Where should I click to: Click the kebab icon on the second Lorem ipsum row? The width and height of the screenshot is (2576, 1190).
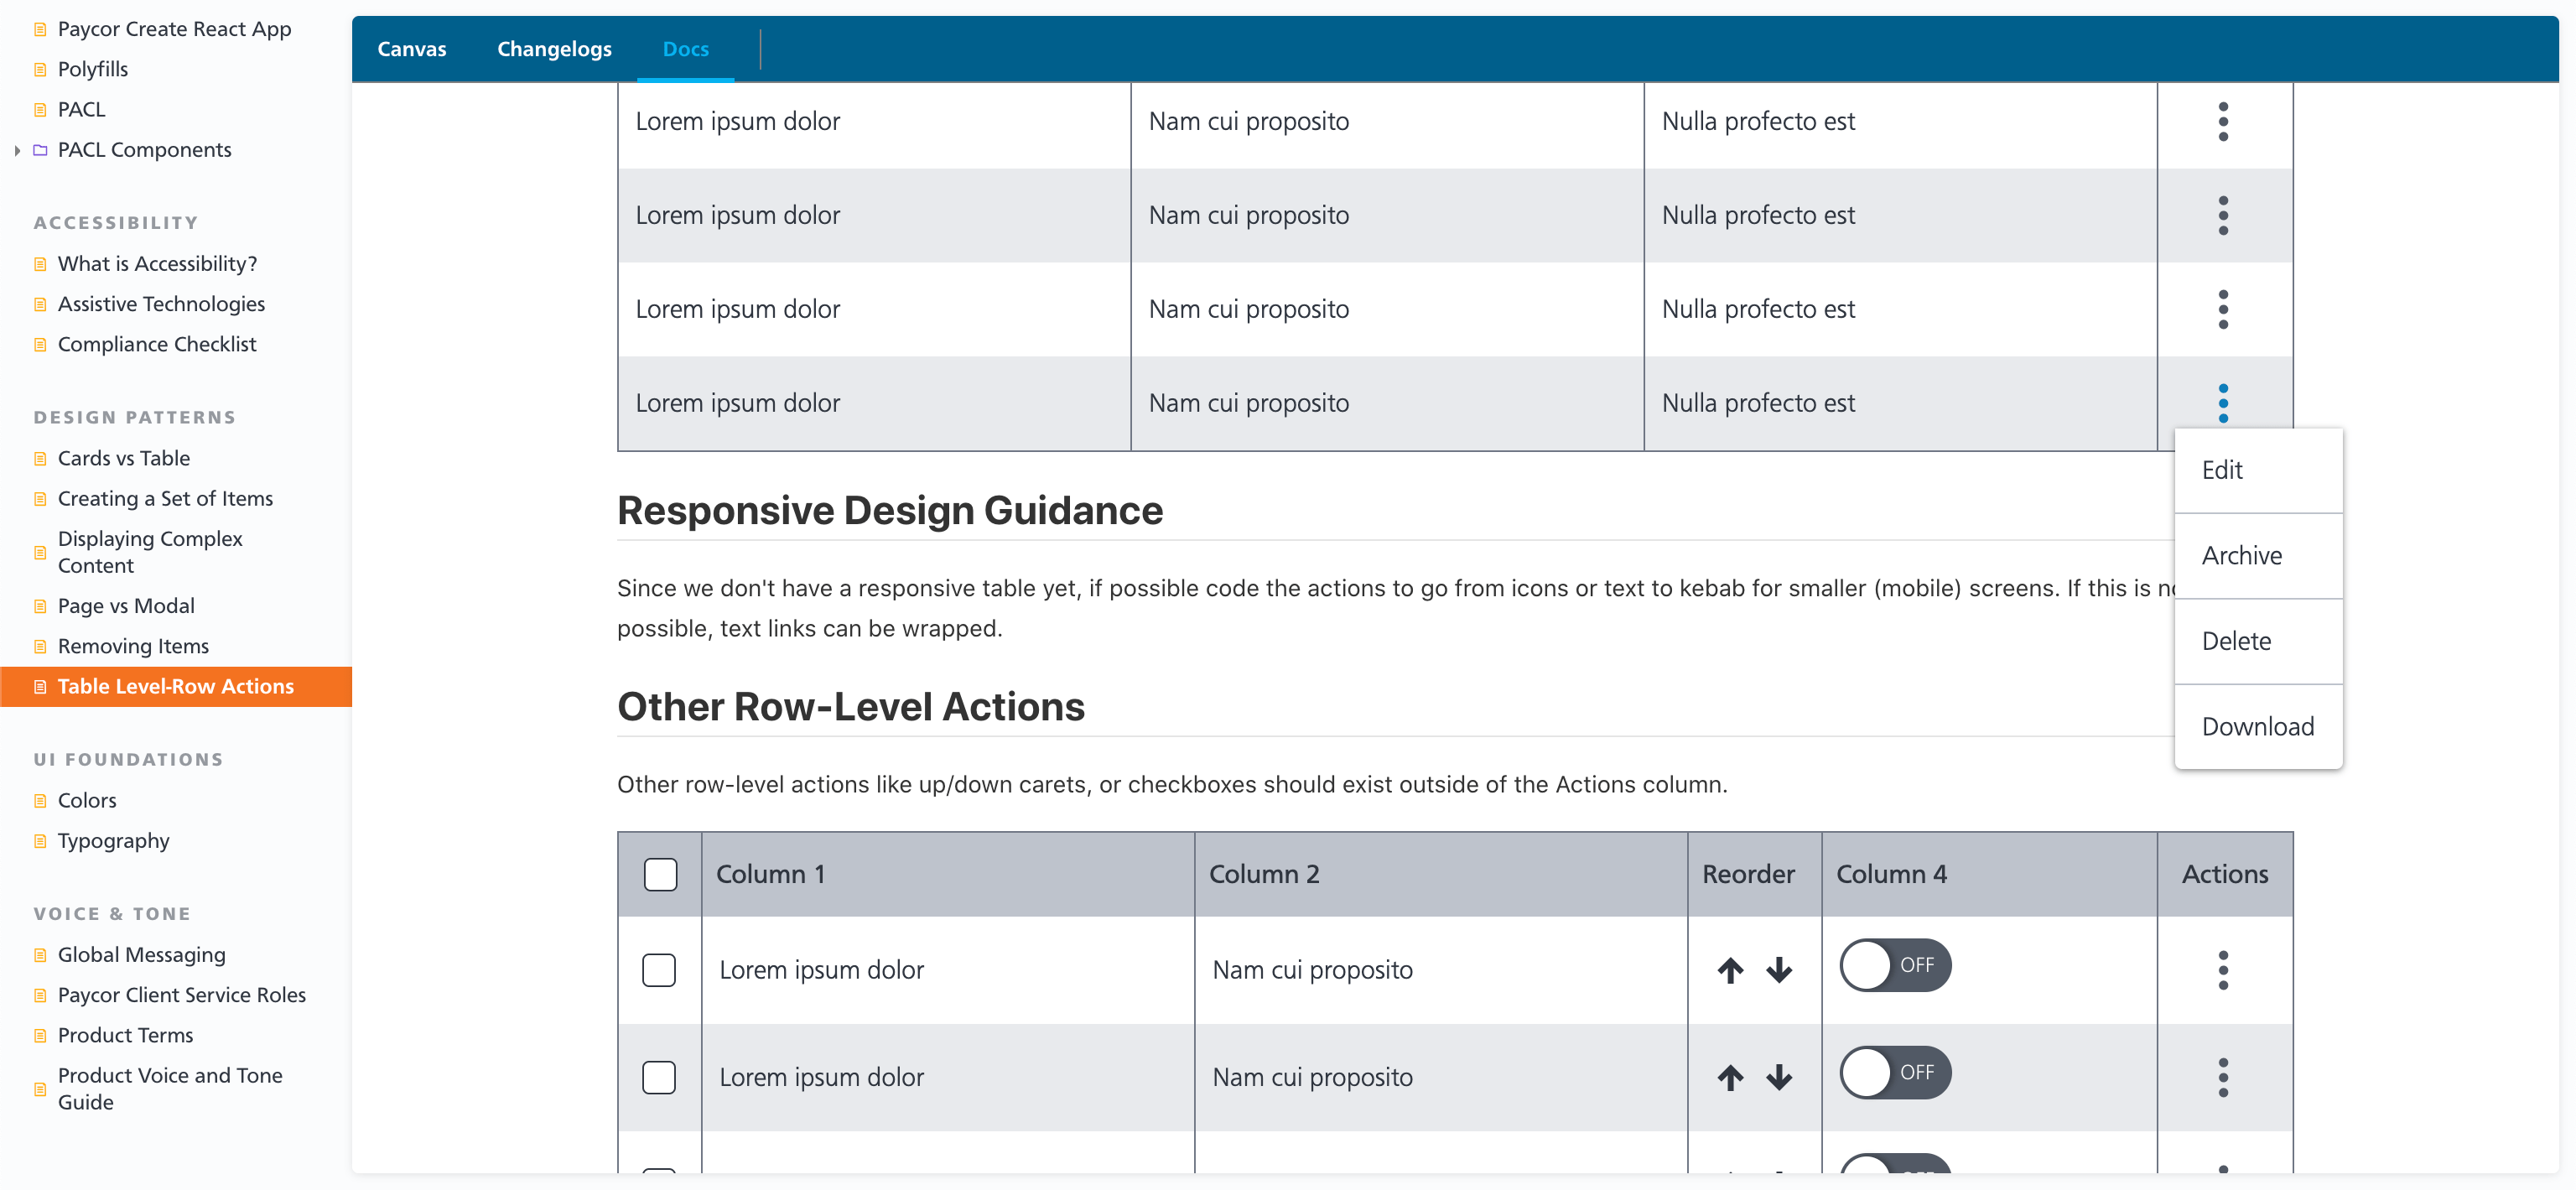2223,215
